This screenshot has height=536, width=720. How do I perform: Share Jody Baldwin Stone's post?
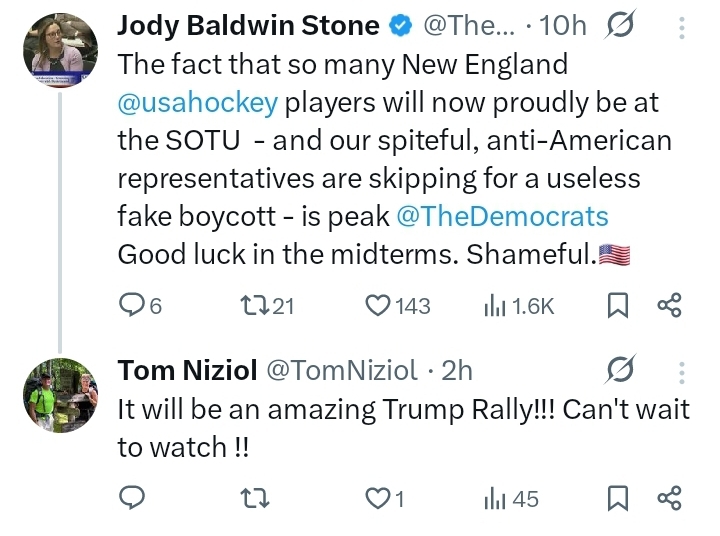[668, 306]
